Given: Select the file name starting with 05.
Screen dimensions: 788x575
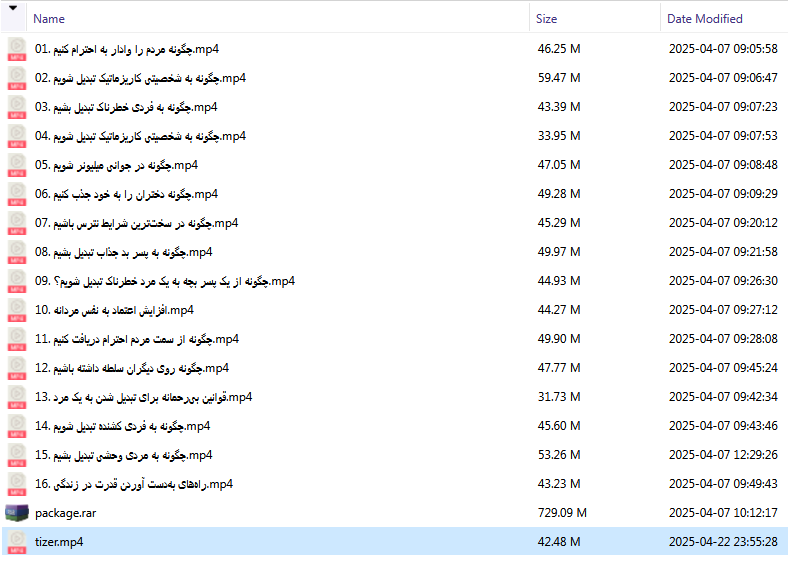Looking at the screenshot, I should [116, 165].
